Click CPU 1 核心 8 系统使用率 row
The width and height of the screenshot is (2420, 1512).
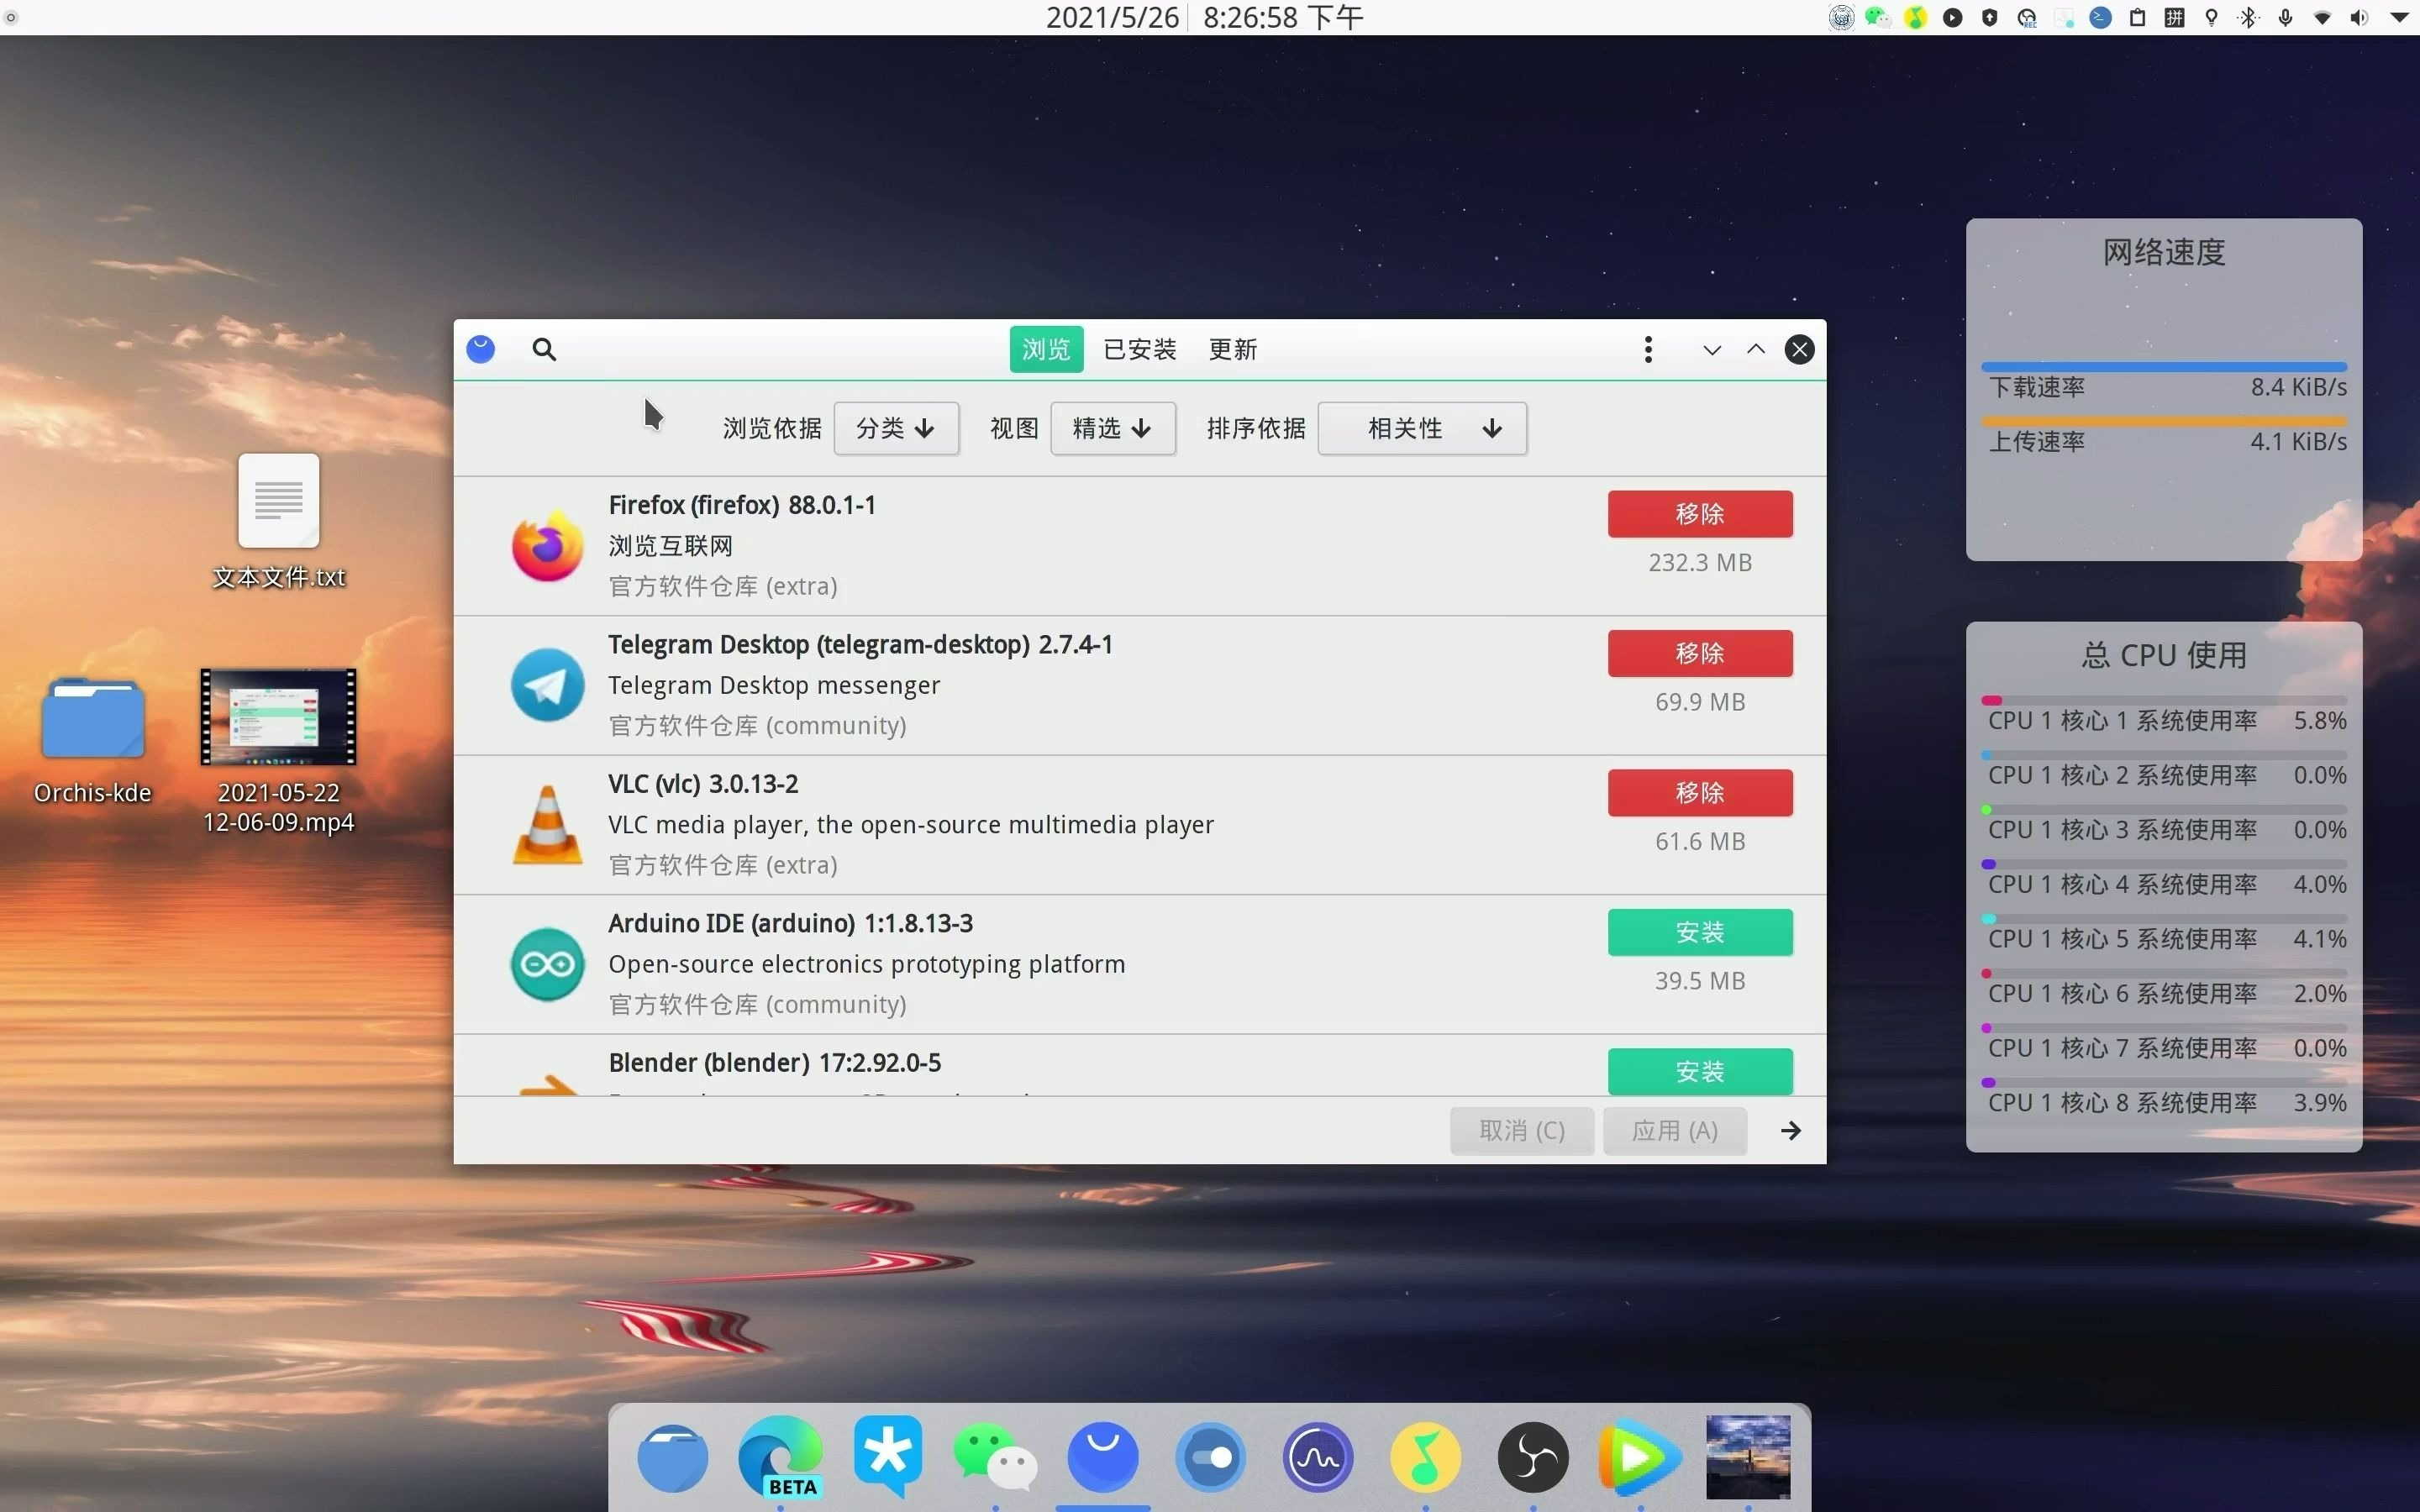pos(2164,1103)
